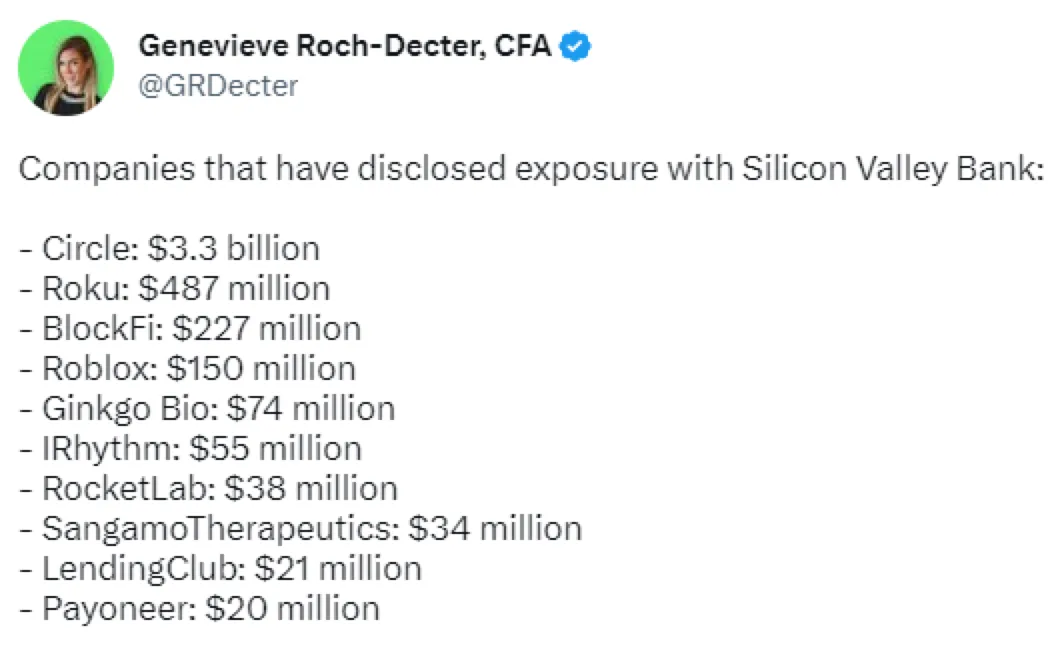
Task: Click the SangamoTherapeutics: $34 million line
Action: point(301,528)
